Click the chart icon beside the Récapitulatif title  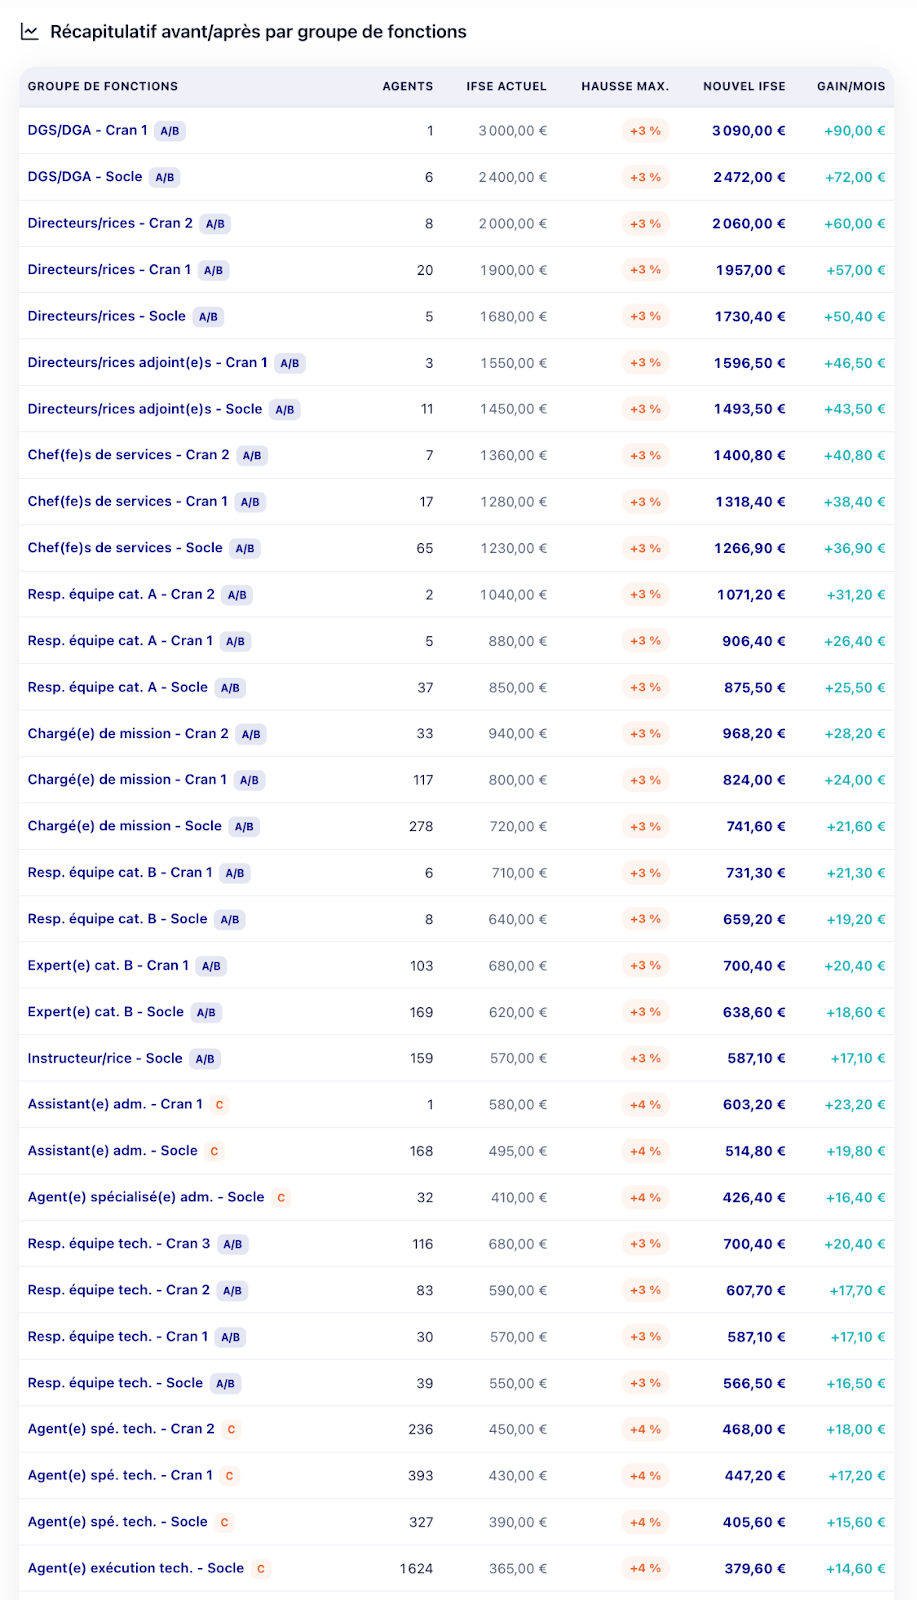[x=30, y=32]
